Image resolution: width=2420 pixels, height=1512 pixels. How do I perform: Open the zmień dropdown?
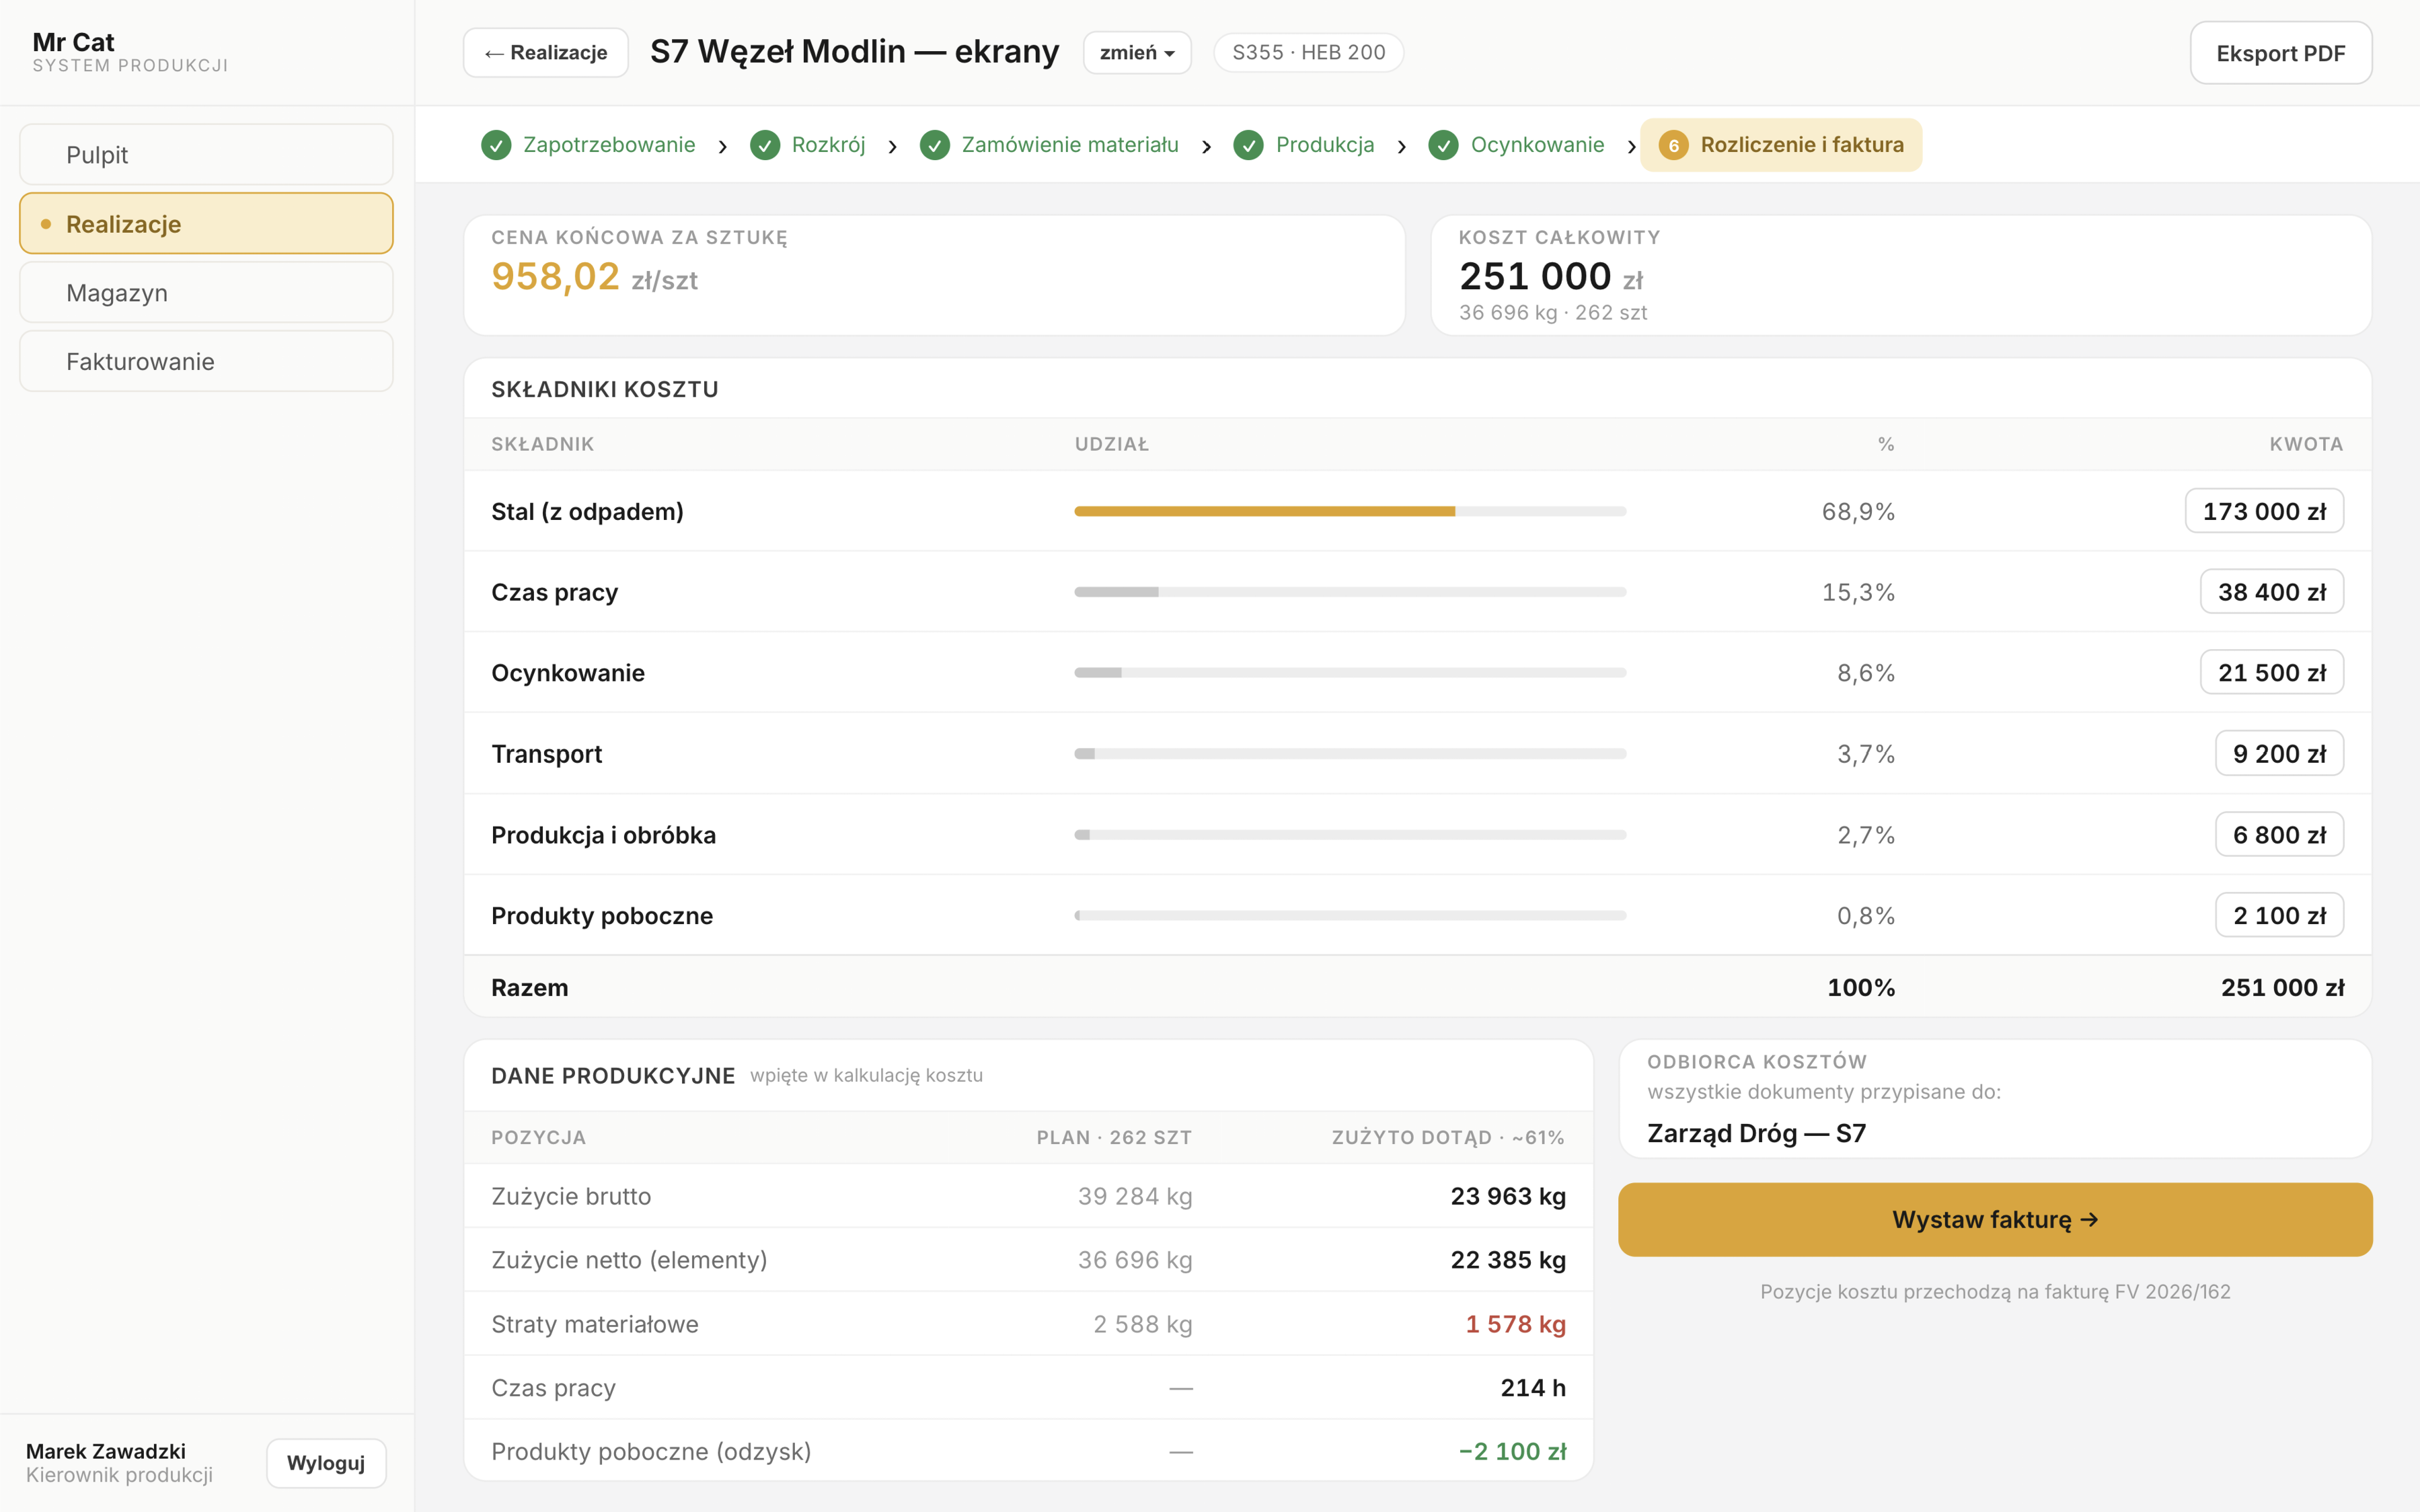pos(1137,52)
